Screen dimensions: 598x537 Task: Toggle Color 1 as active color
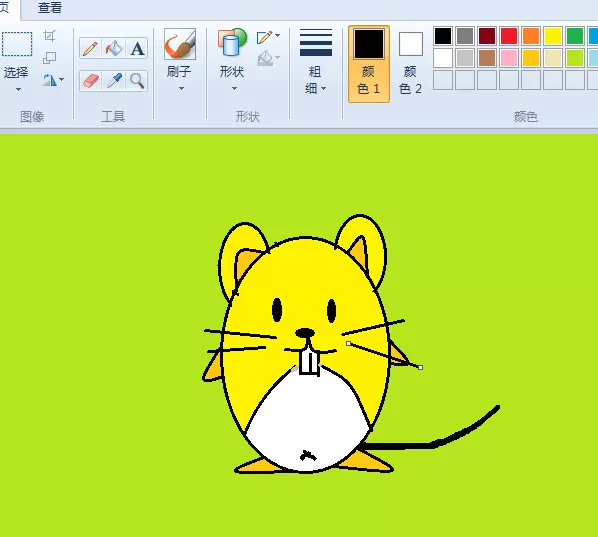pyautogui.click(x=369, y=64)
